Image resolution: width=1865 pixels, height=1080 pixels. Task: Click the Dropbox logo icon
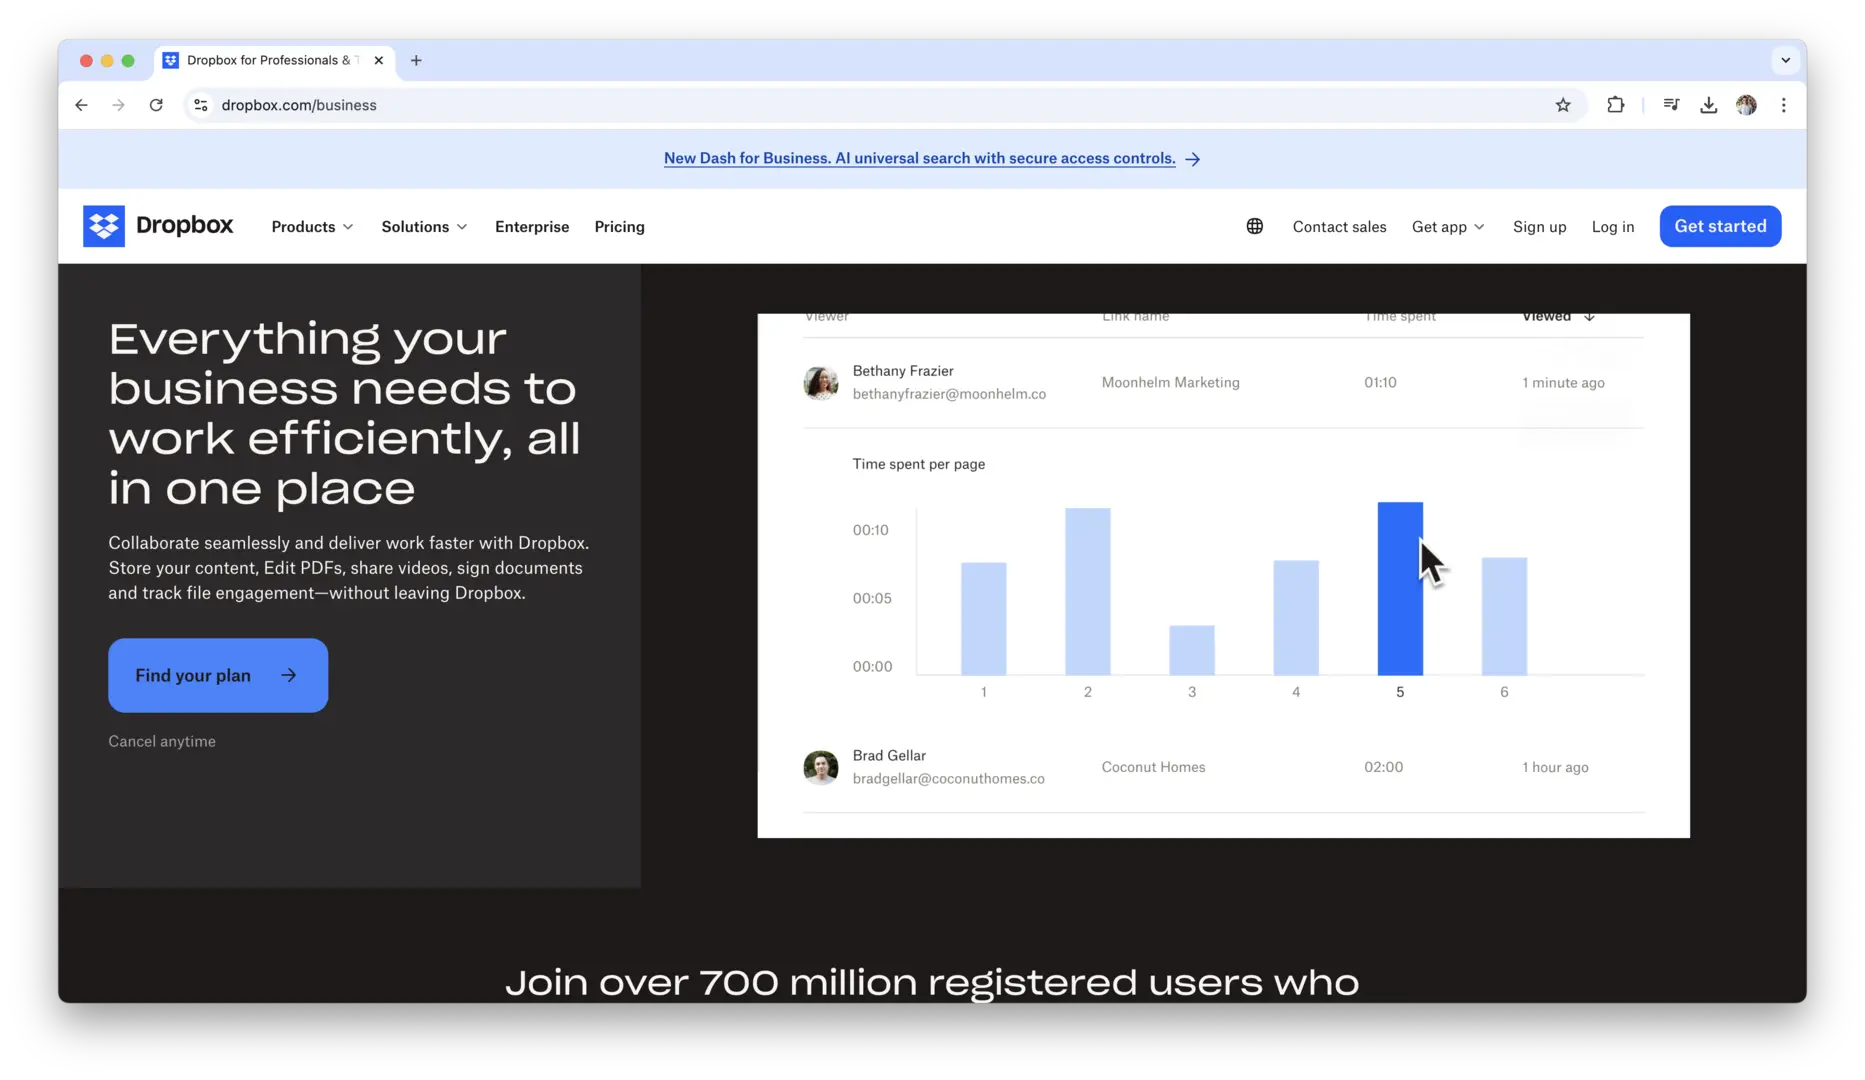coord(104,226)
